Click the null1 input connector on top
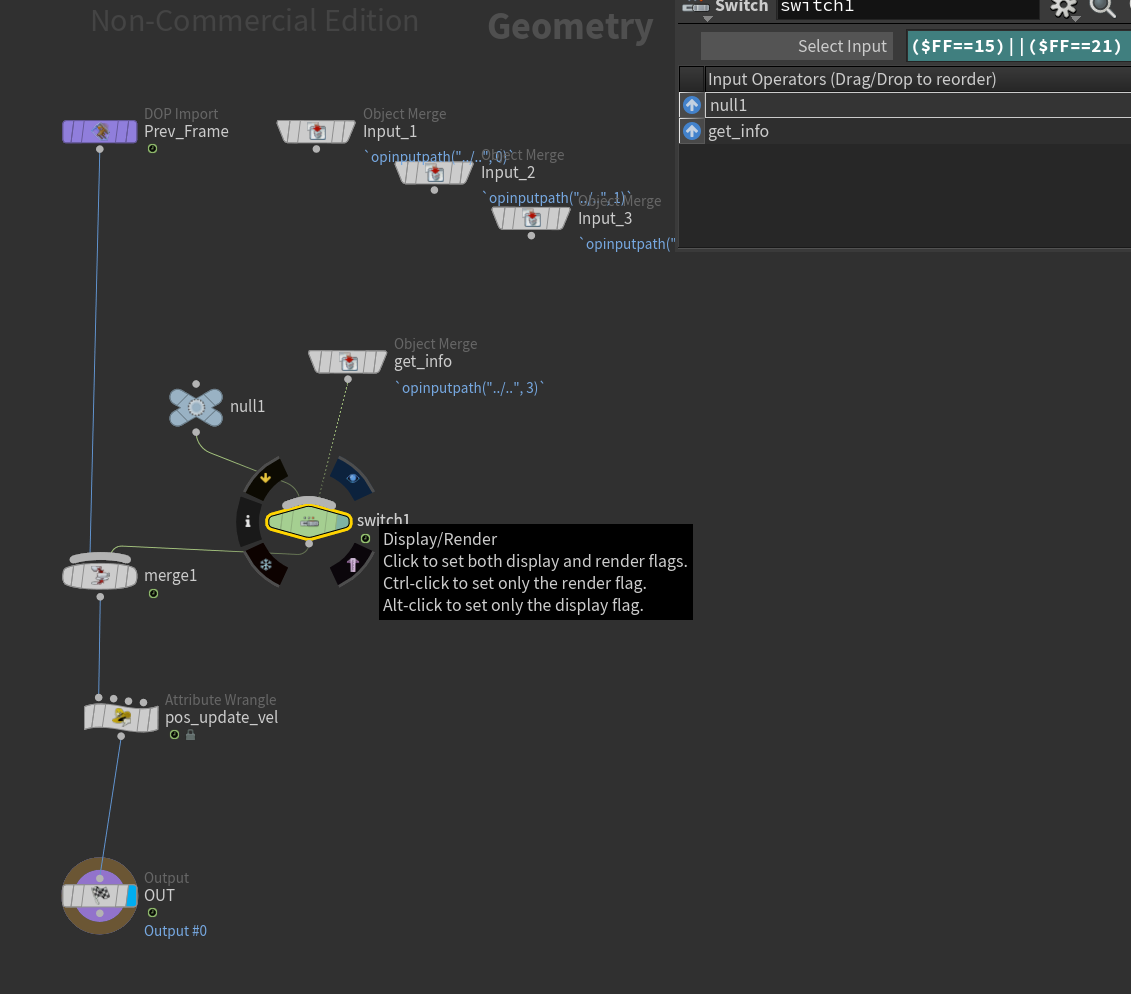Image resolution: width=1131 pixels, height=994 pixels. 196,384
